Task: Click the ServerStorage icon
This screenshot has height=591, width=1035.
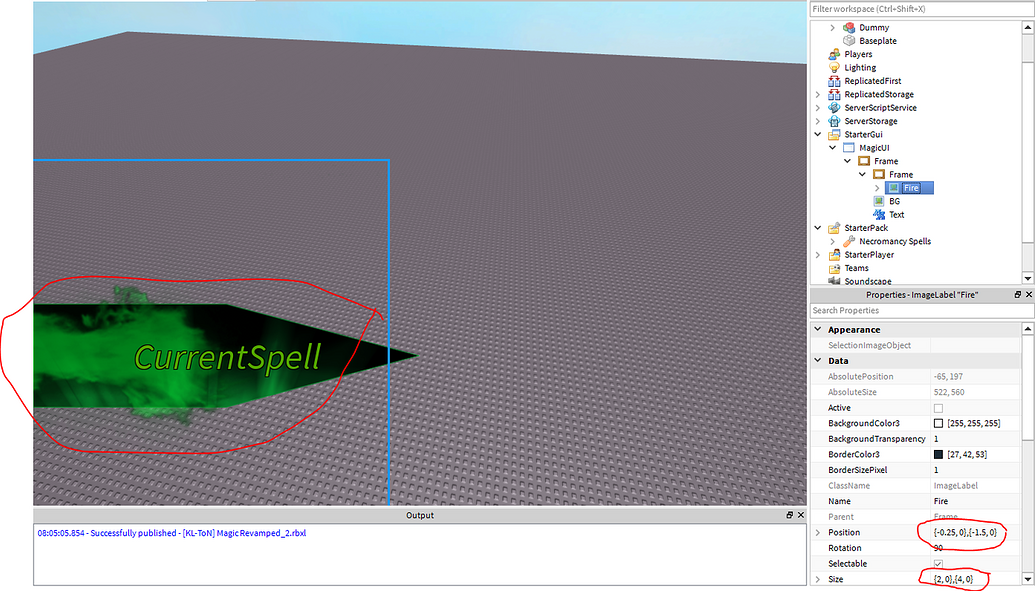Action: pos(834,121)
